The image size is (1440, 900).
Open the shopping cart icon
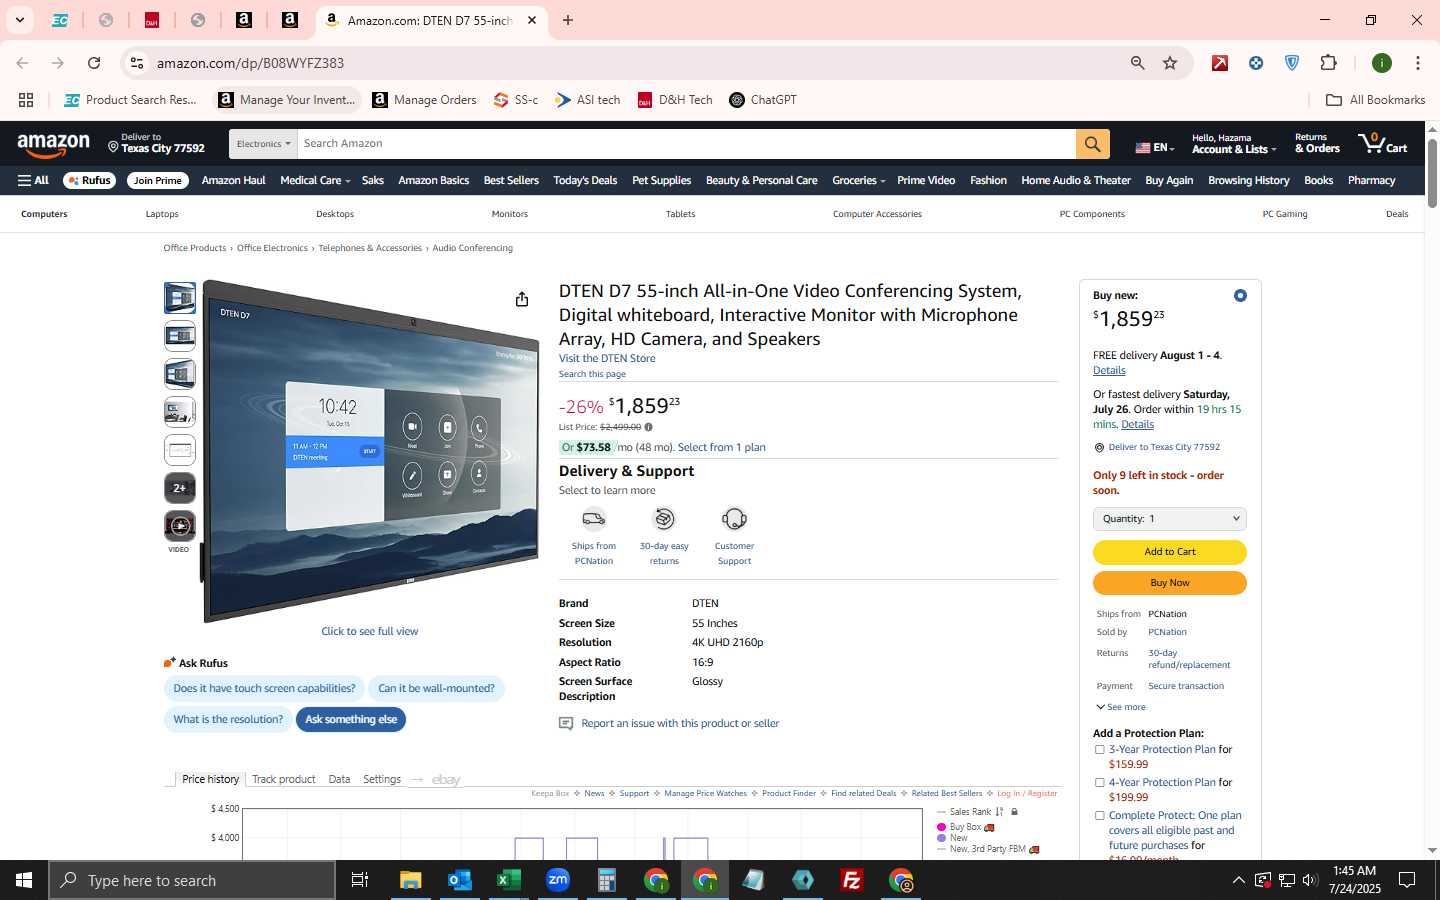1382,143
